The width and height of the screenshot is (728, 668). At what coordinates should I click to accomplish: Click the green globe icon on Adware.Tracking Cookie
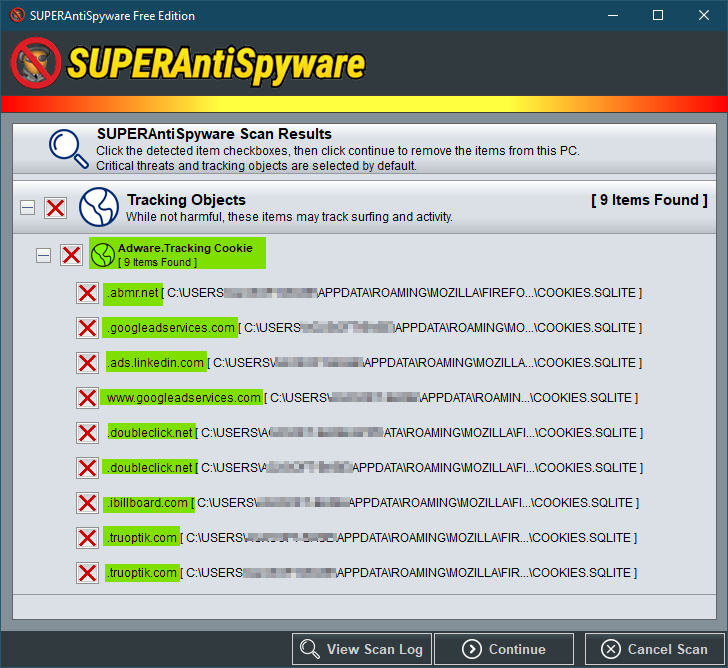click(103, 255)
